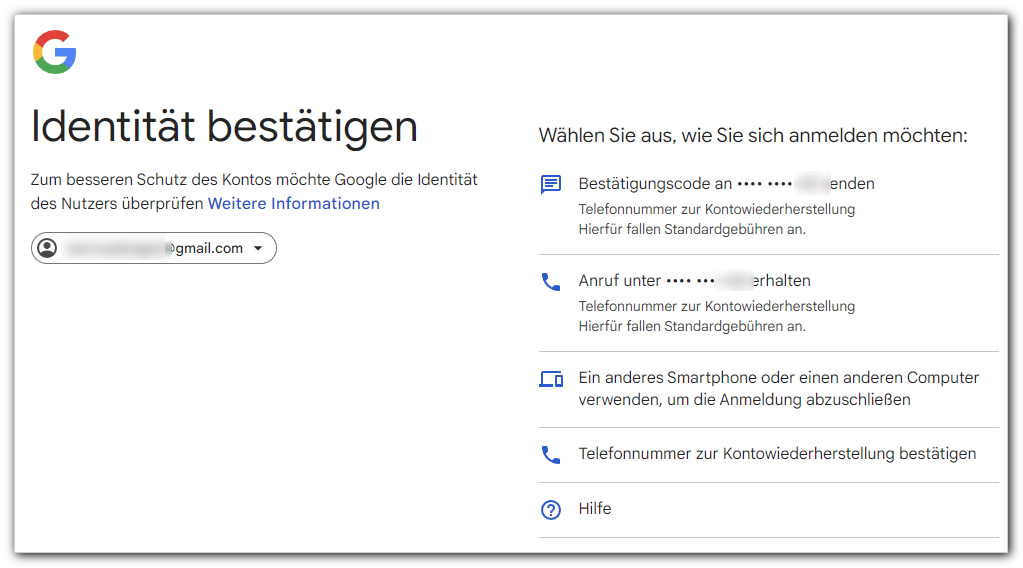The height and width of the screenshot is (568, 1023).
Task: Click the account avatar icon
Action: pyautogui.click(x=48, y=248)
